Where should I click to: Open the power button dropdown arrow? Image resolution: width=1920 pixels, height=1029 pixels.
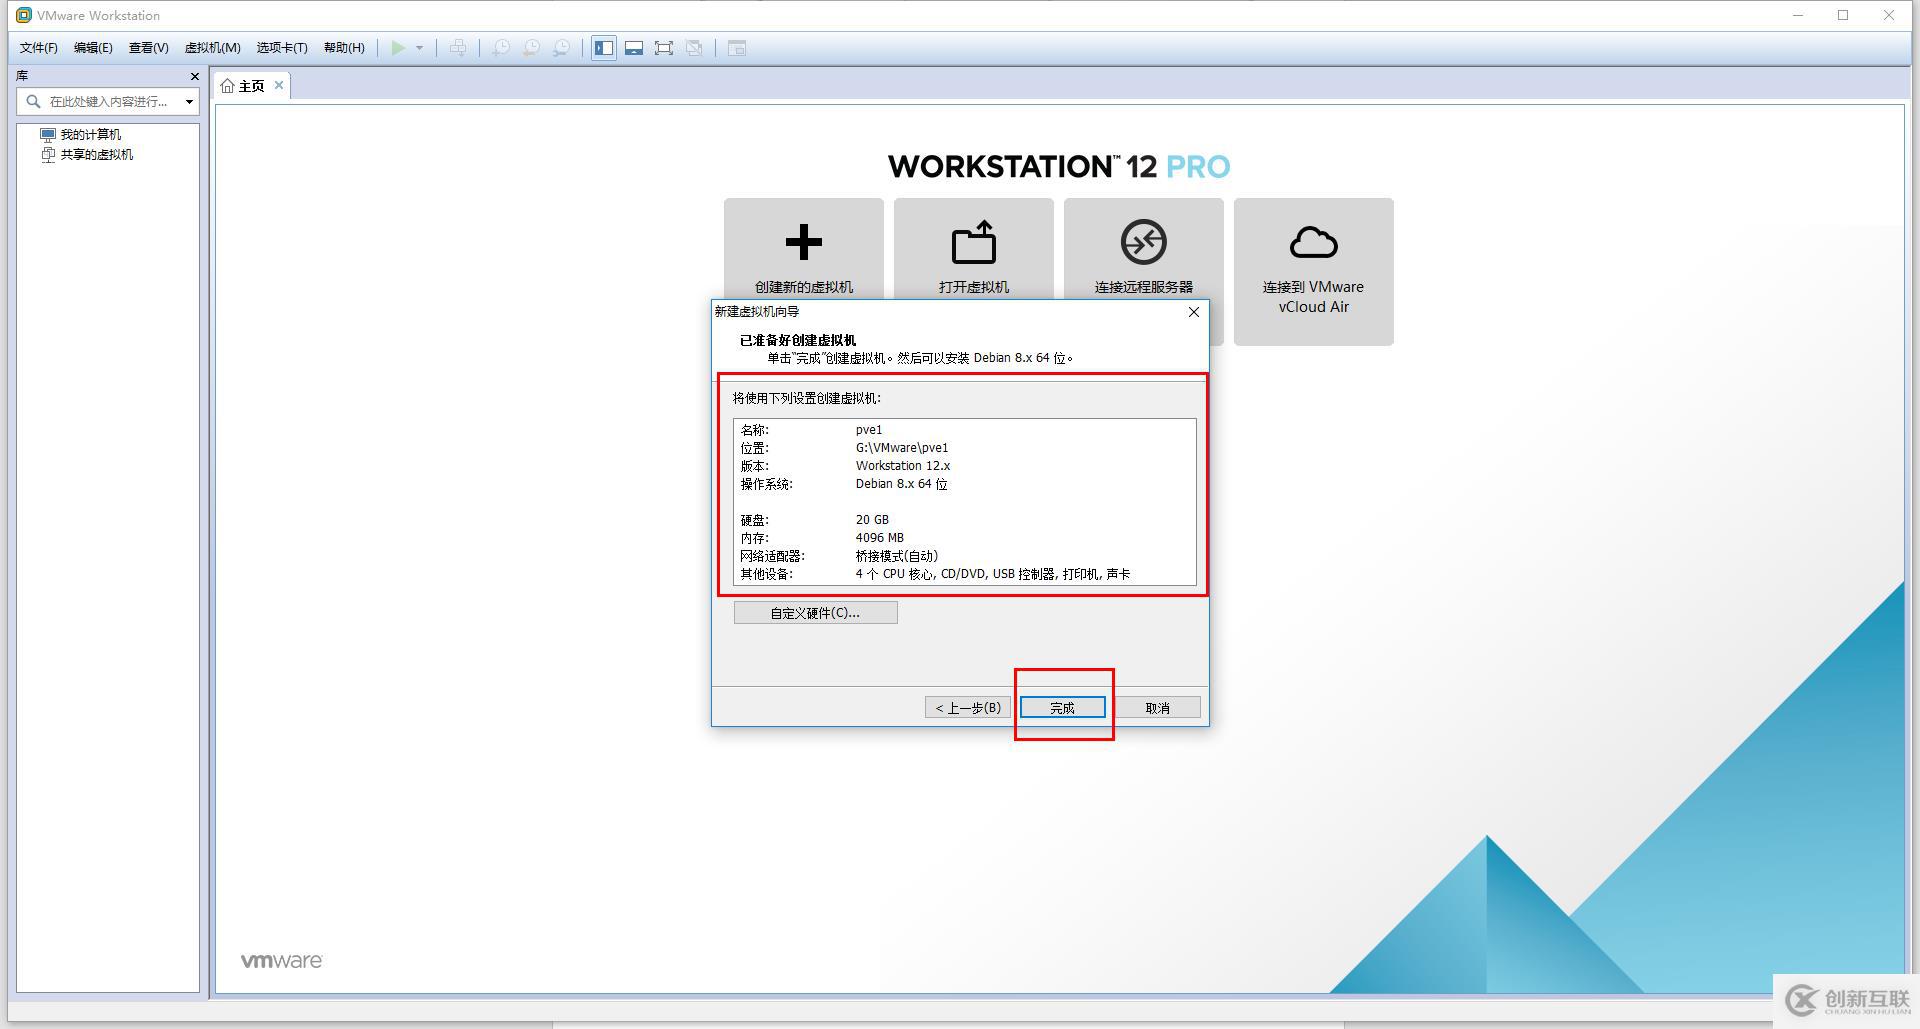(x=420, y=47)
